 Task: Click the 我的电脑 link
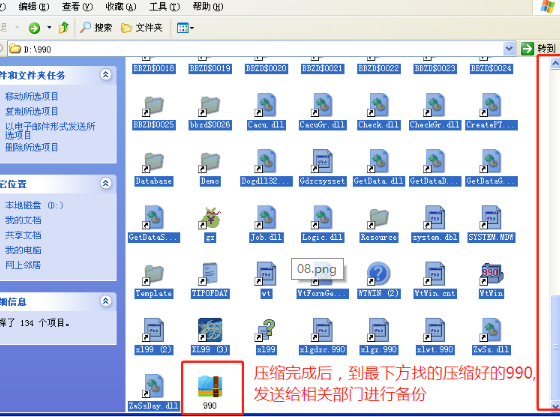23,250
